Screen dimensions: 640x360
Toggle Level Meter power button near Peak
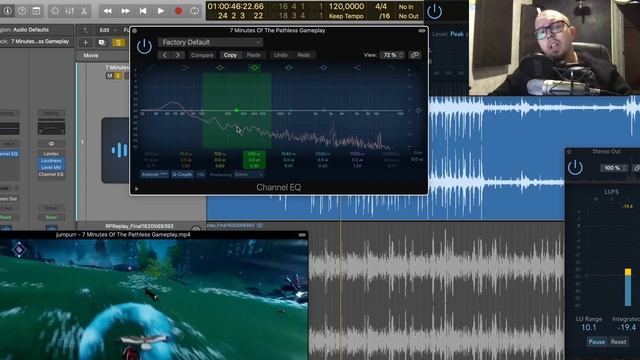point(434,11)
